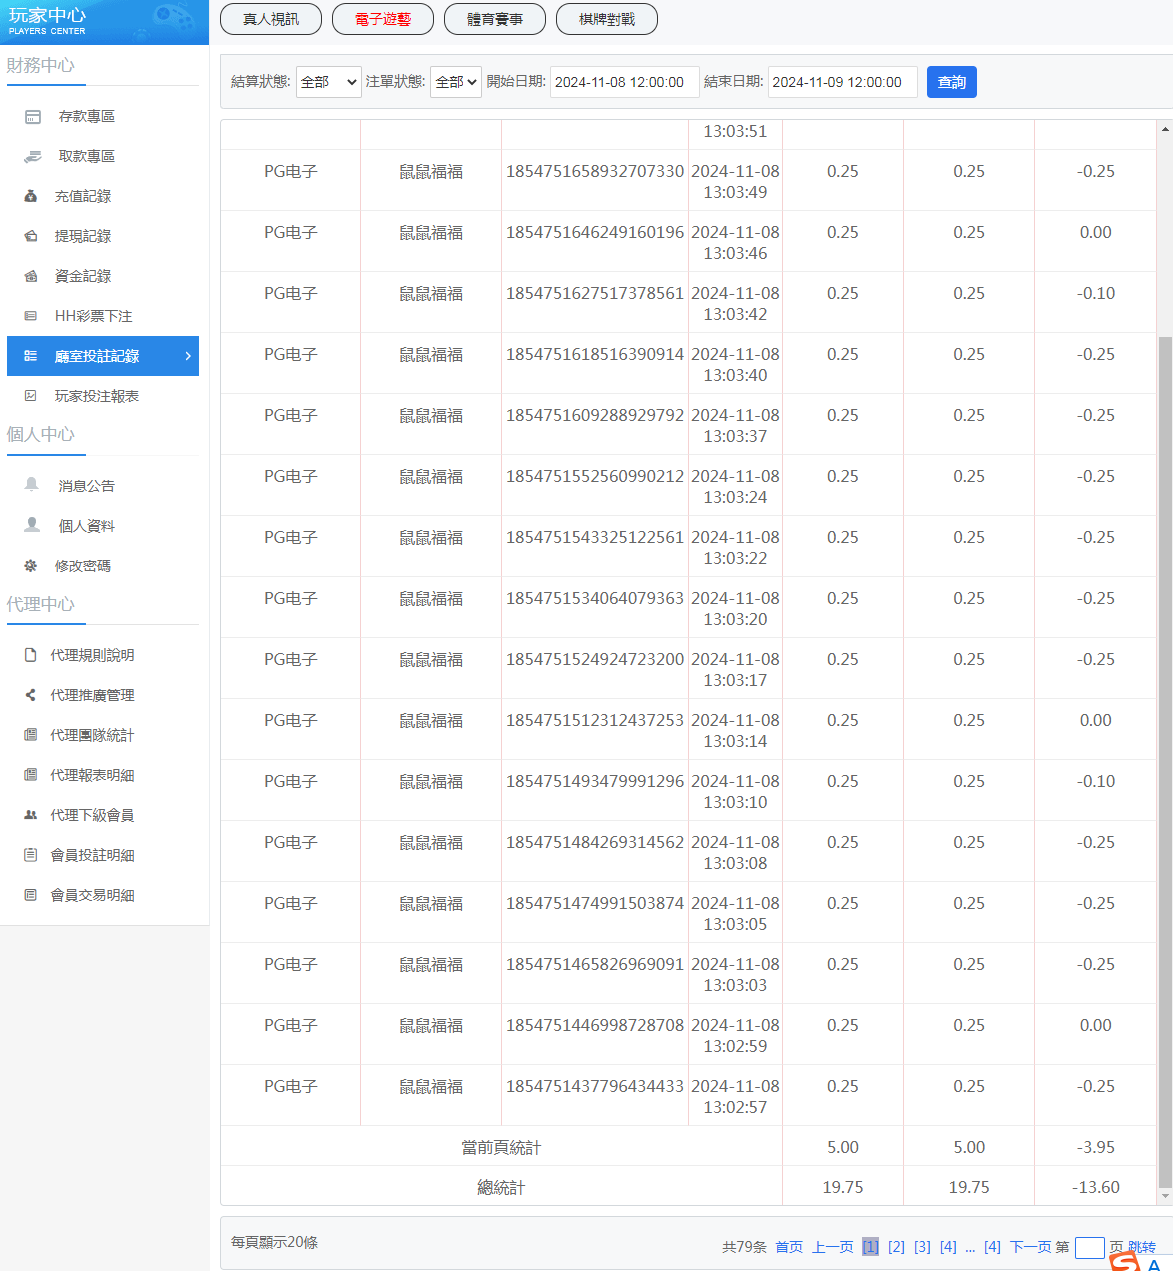Click the withdrawal area (取款專區) icon
The height and width of the screenshot is (1271, 1173).
tap(33, 157)
